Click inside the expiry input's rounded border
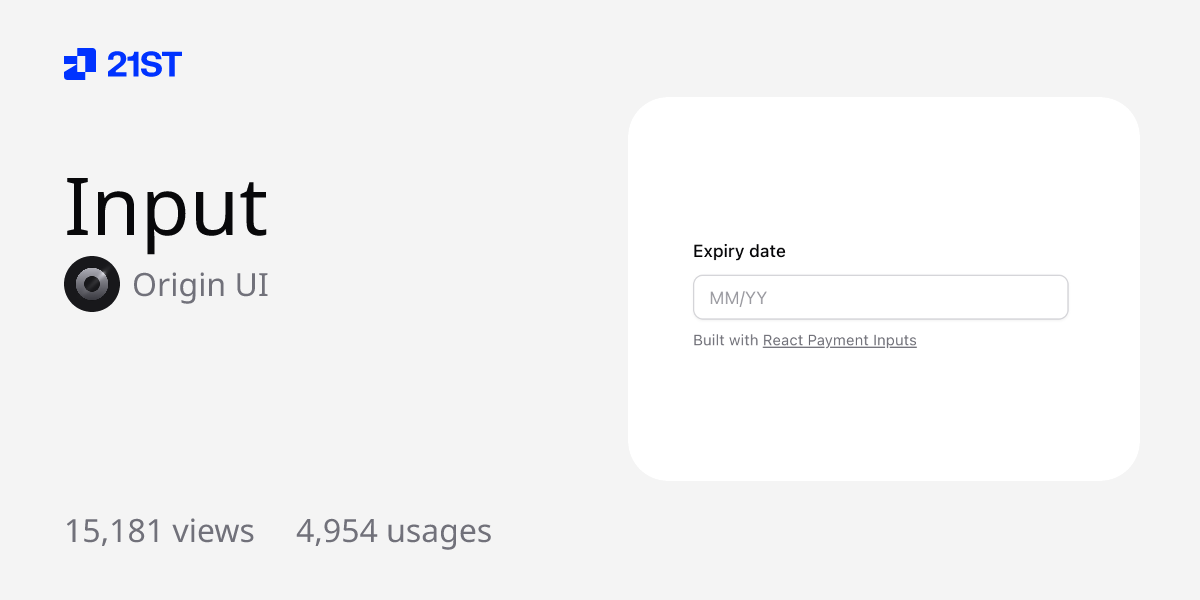Image resolution: width=1200 pixels, height=600 pixels. 880,297
